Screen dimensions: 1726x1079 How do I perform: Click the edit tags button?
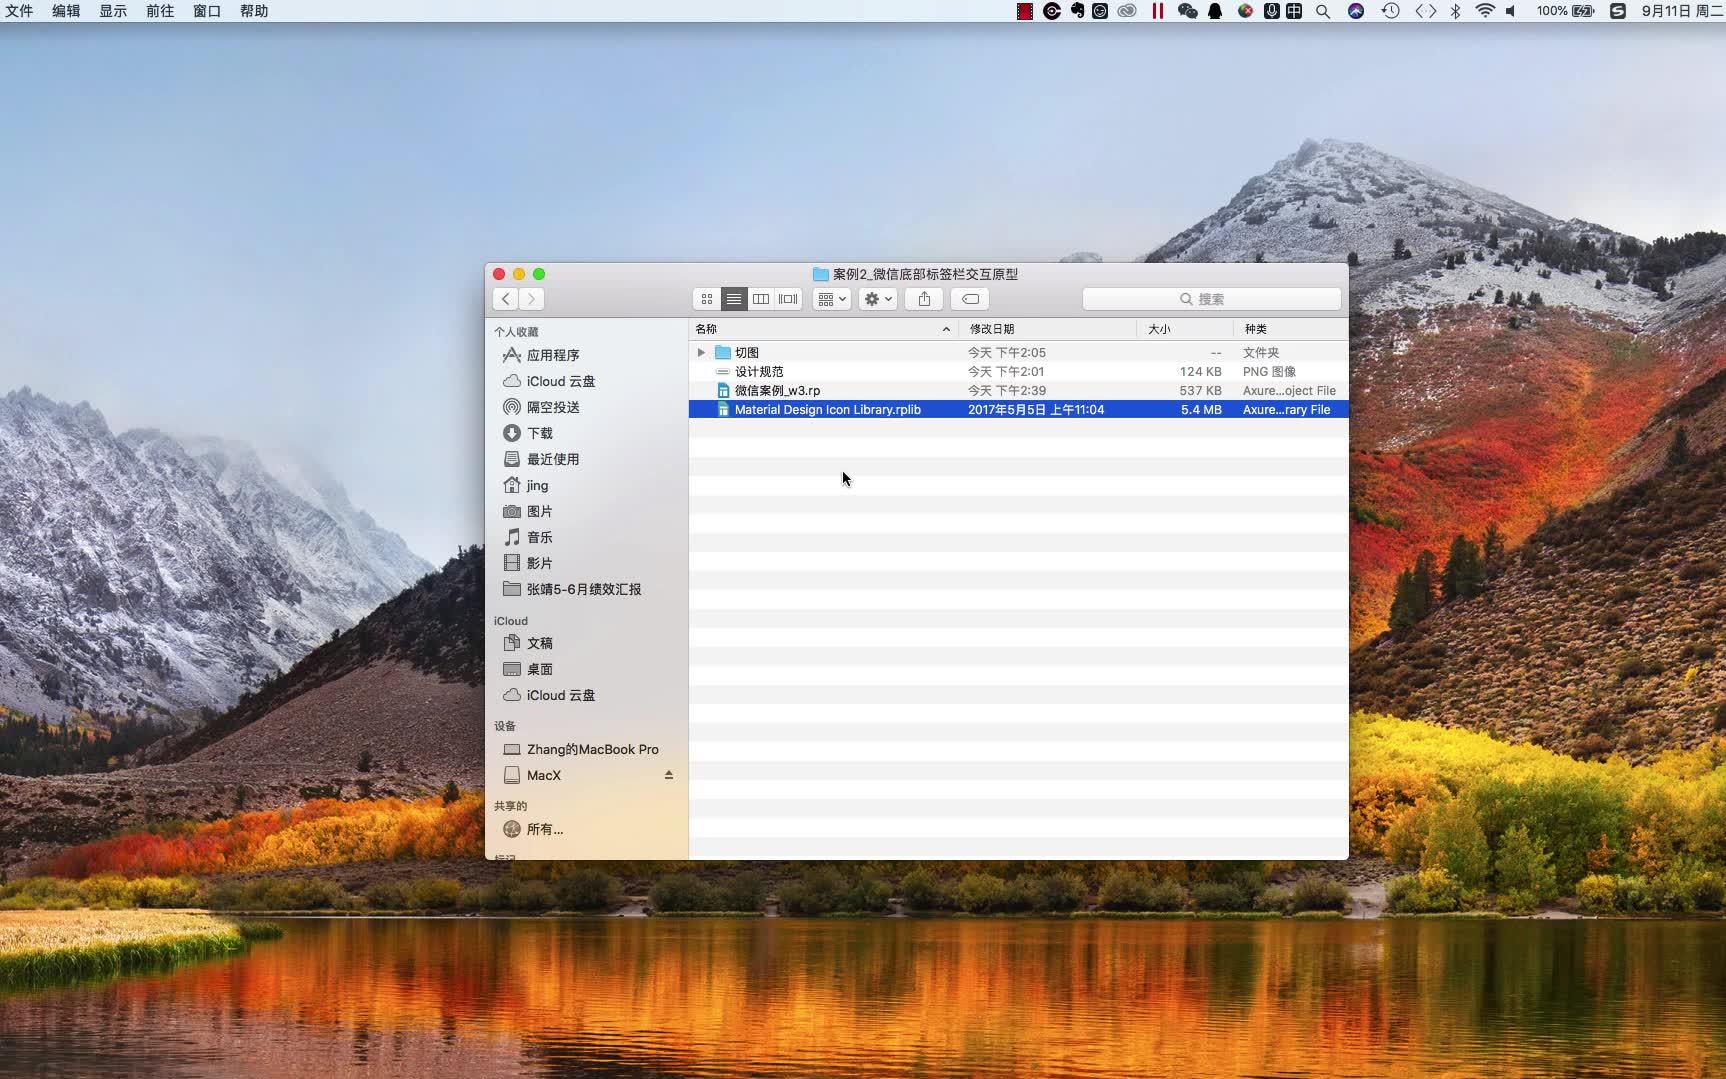970,299
